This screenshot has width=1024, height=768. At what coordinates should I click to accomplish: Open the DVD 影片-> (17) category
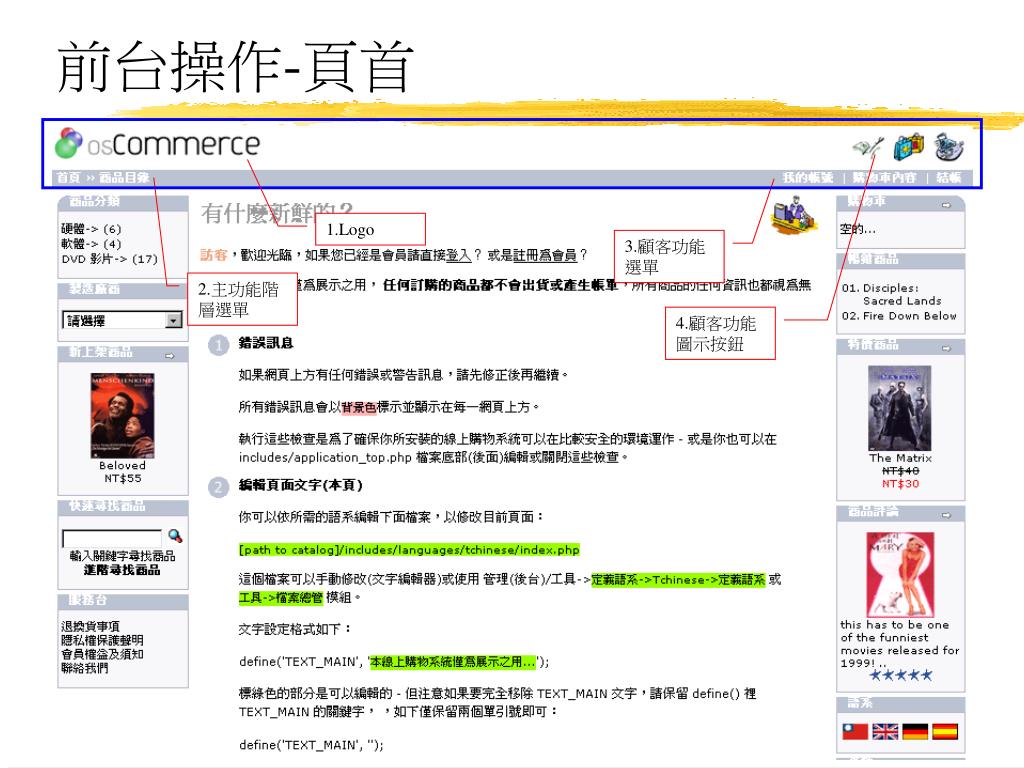point(110,259)
